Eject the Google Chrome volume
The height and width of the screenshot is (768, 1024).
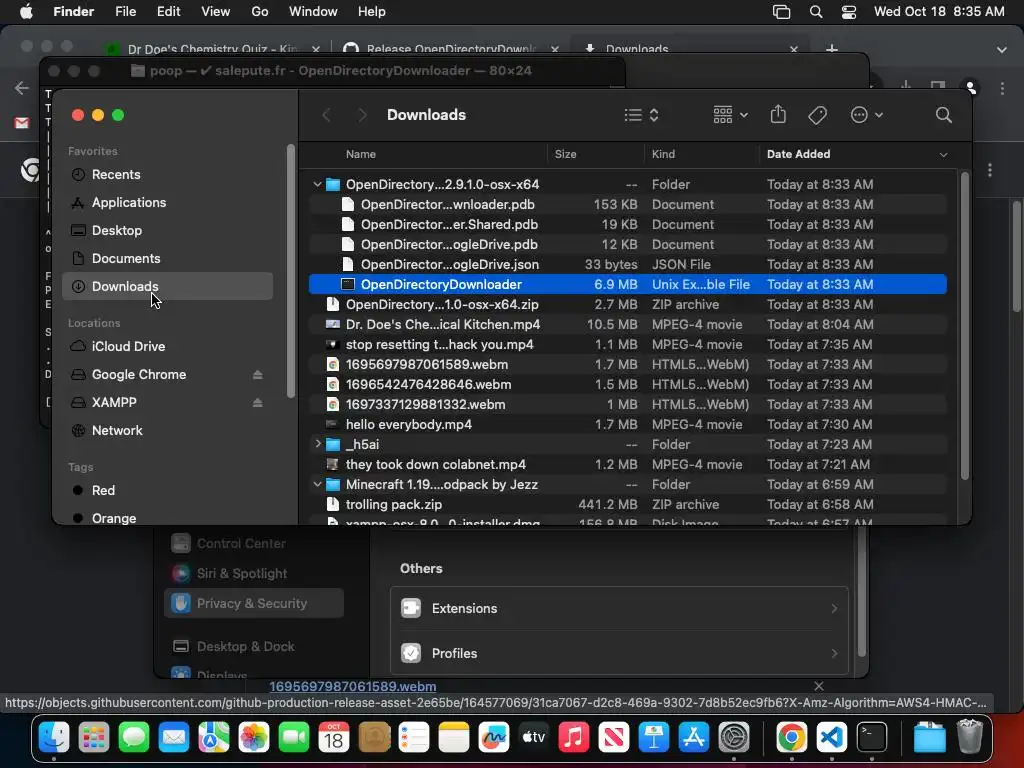coord(257,375)
